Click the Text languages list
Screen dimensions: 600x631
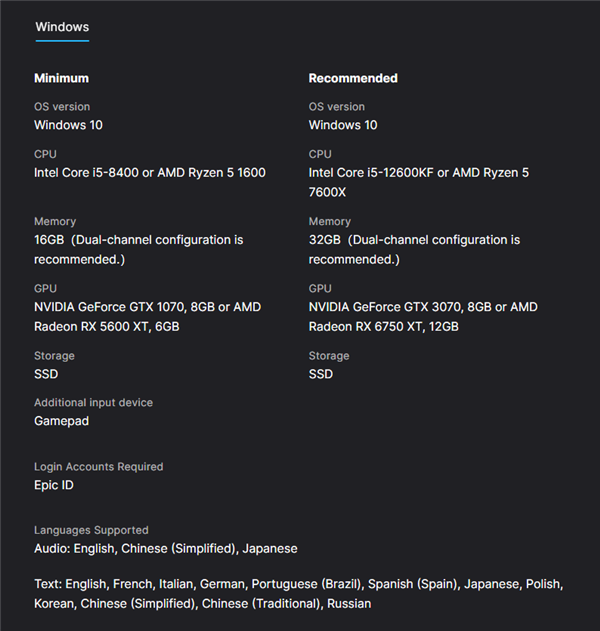click(299, 594)
